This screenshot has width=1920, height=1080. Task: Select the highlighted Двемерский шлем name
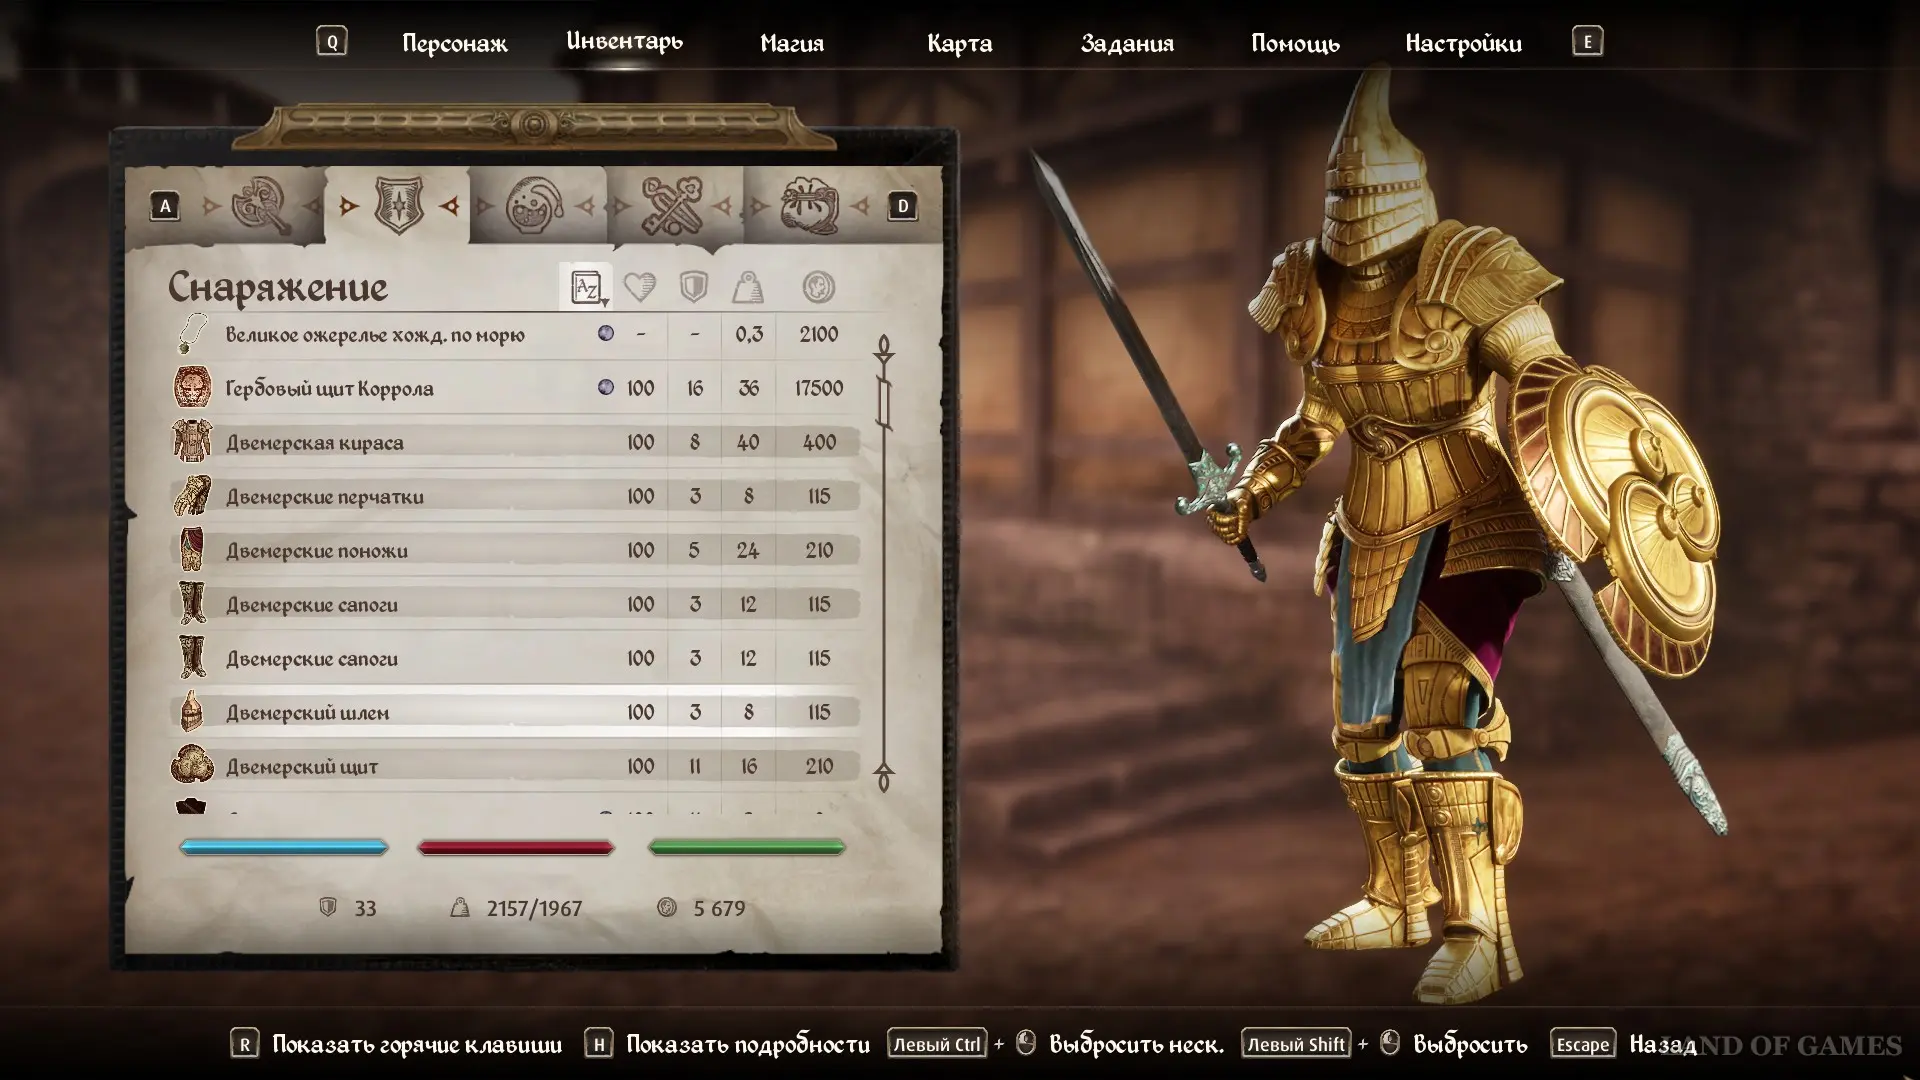coord(307,712)
